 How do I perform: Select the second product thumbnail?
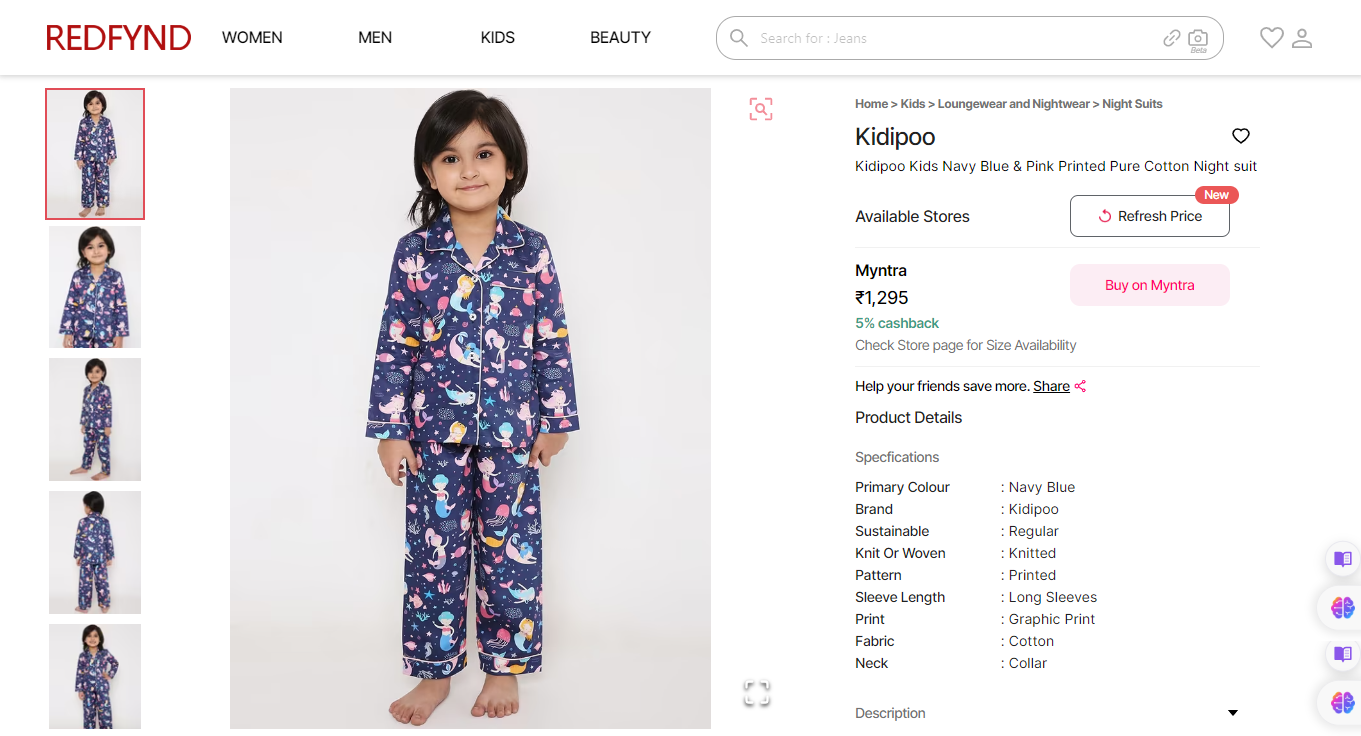(x=95, y=287)
